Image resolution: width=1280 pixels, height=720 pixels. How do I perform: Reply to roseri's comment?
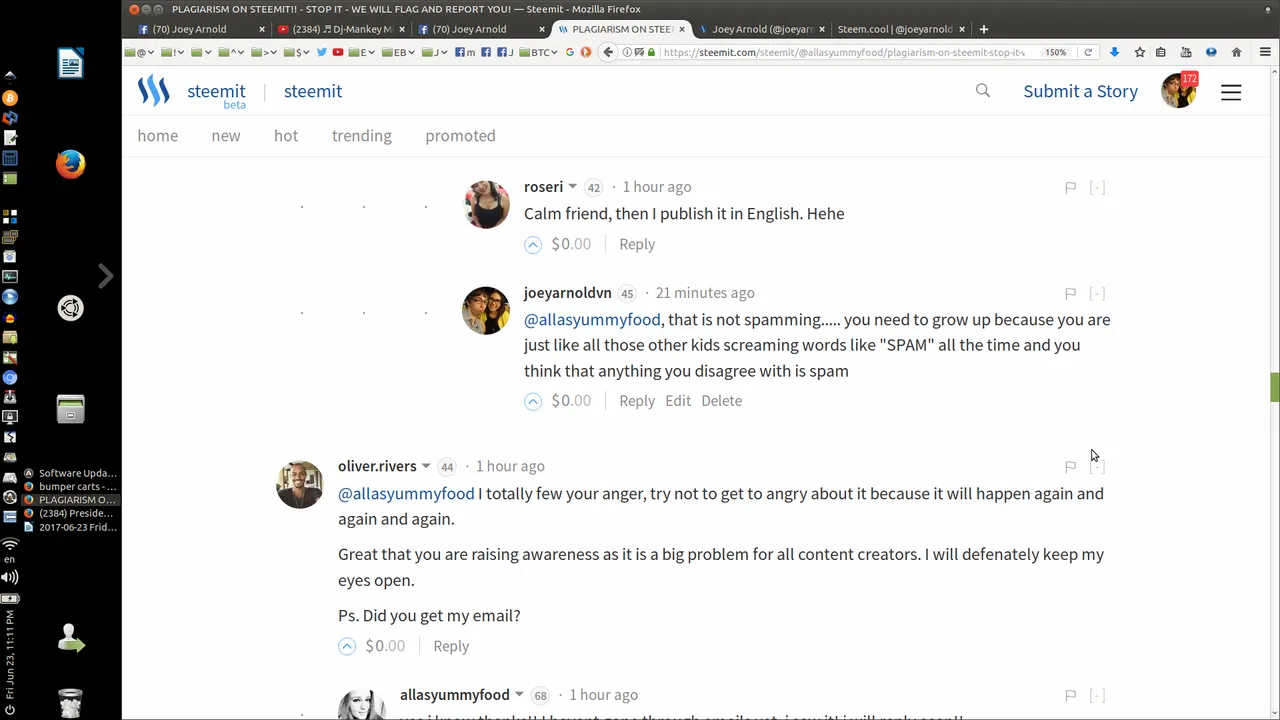click(x=637, y=244)
